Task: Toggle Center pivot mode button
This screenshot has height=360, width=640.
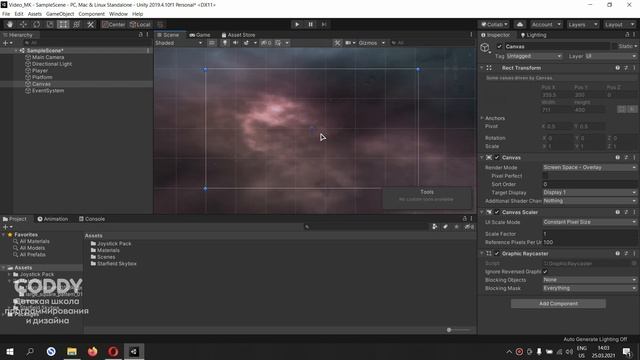Action: (x=113, y=24)
